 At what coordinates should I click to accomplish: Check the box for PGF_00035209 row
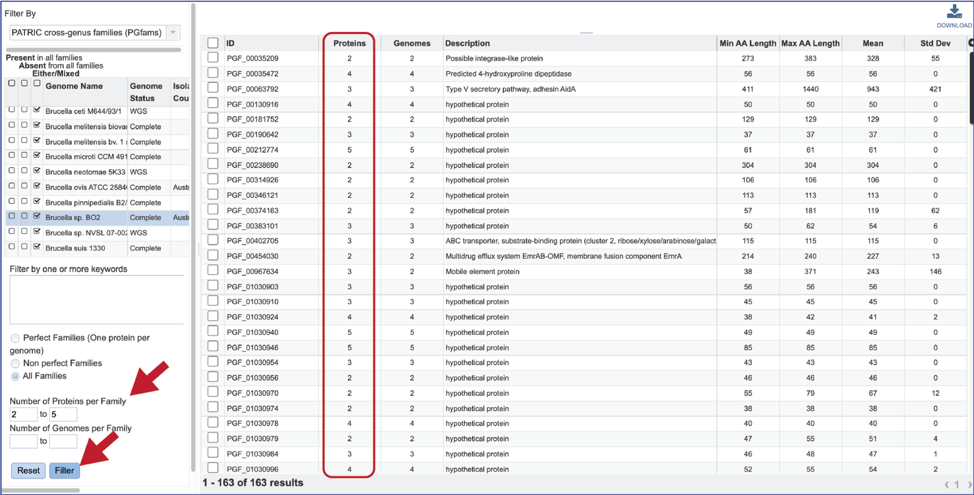[x=212, y=59]
